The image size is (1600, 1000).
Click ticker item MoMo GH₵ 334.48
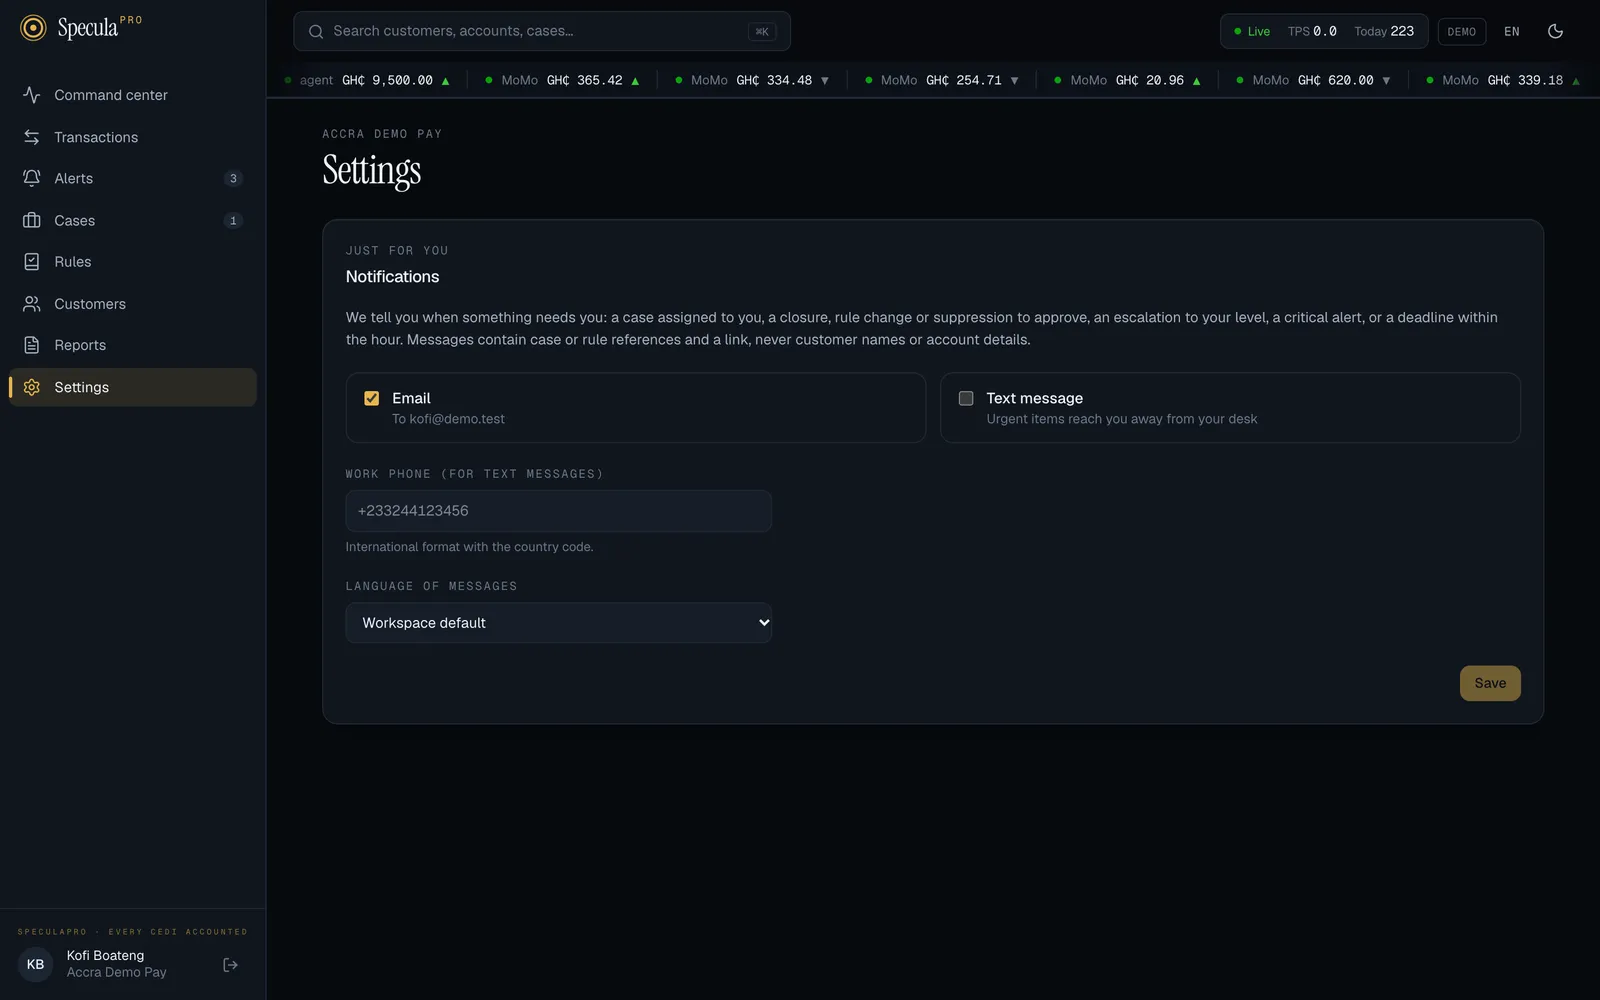tap(752, 80)
